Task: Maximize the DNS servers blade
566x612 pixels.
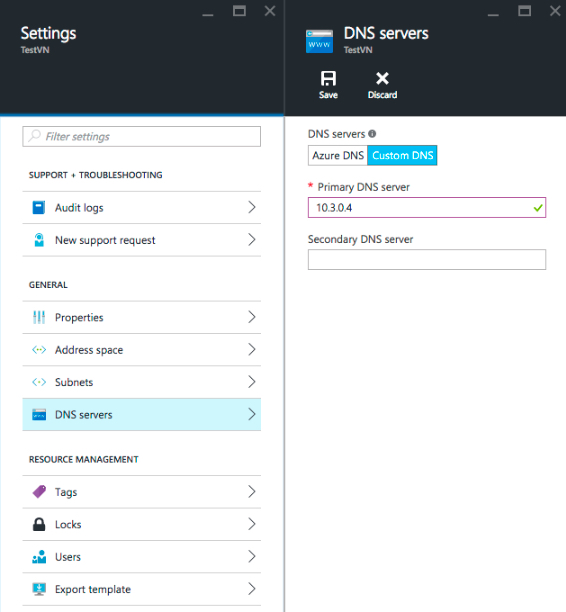Action: click(x=524, y=11)
